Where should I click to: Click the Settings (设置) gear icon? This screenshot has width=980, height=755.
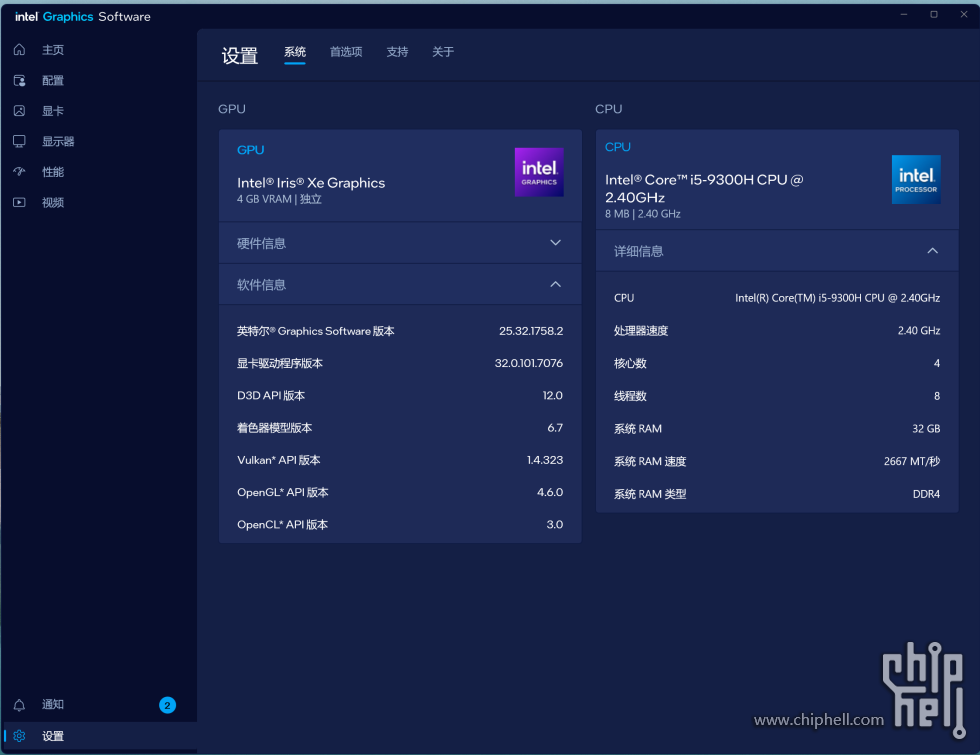pyautogui.click(x=19, y=736)
